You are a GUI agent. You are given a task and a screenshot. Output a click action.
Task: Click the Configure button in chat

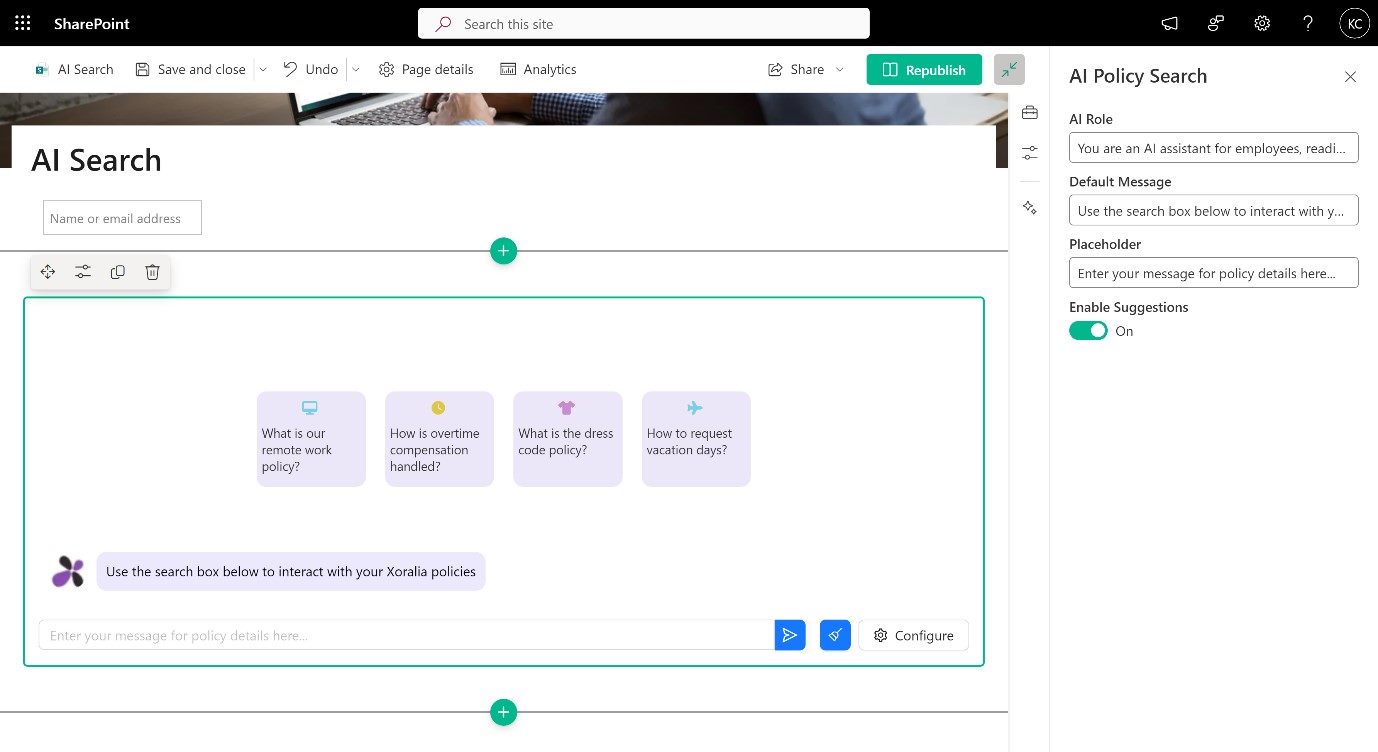point(913,635)
